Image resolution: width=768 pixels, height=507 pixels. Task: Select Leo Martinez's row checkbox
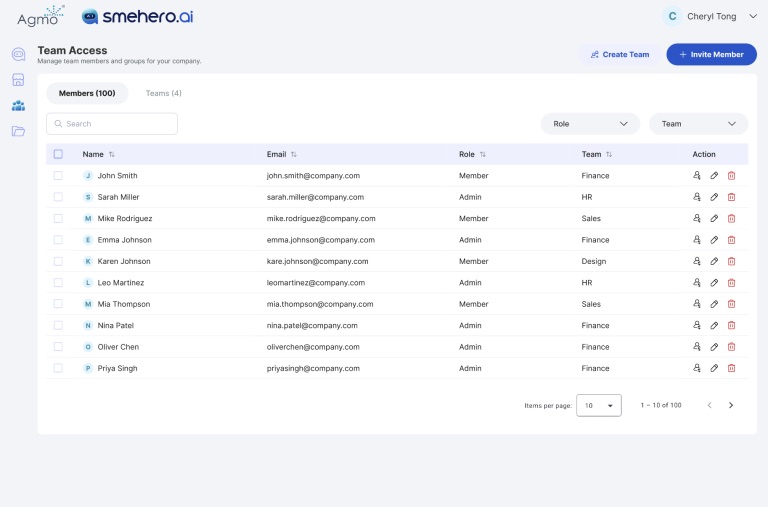pyautogui.click(x=58, y=283)
